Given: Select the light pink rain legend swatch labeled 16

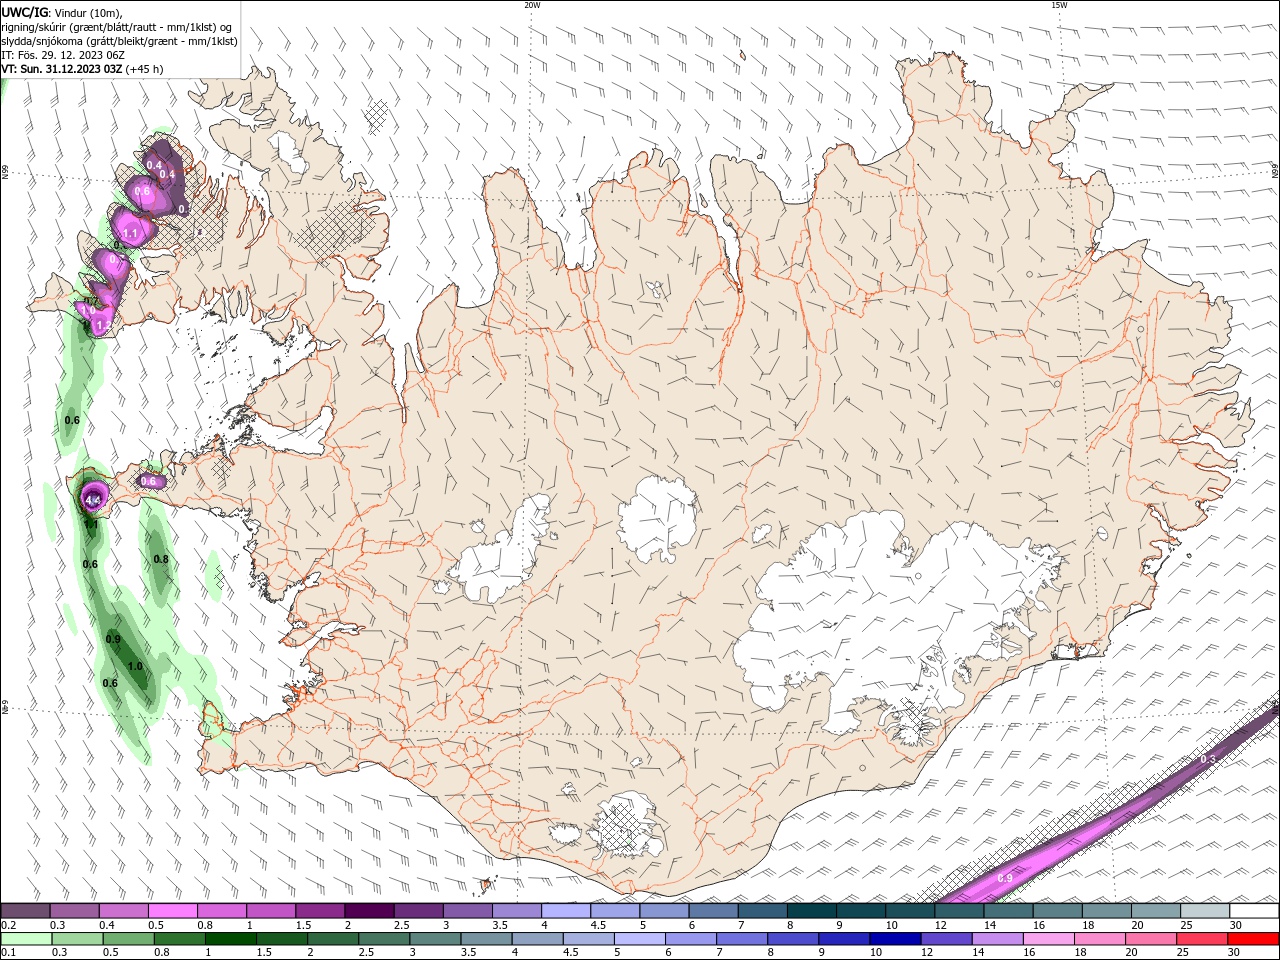Looking at the screenshot, I should point(1047,939).
